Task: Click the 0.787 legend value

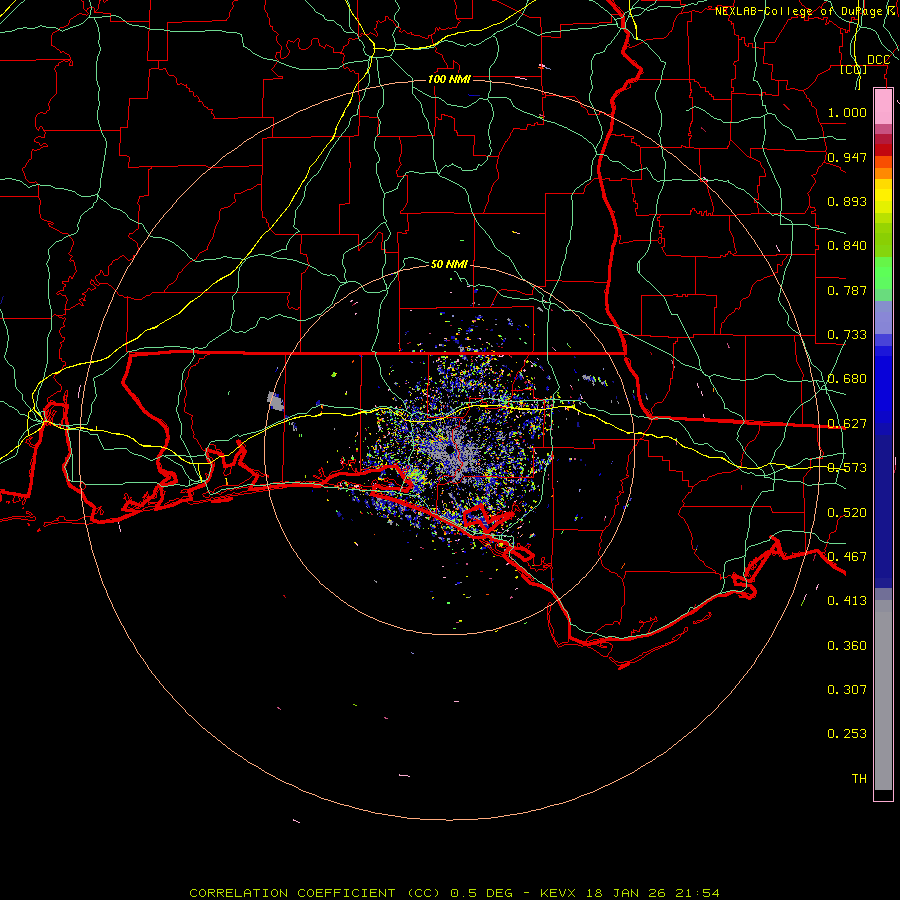Action: (x=847, y=290)
